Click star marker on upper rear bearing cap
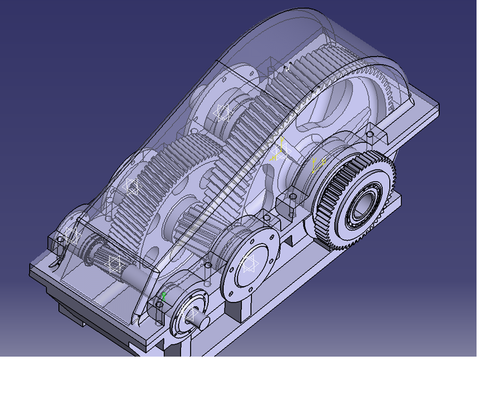The image size is (500, 406). click(222, 112)
